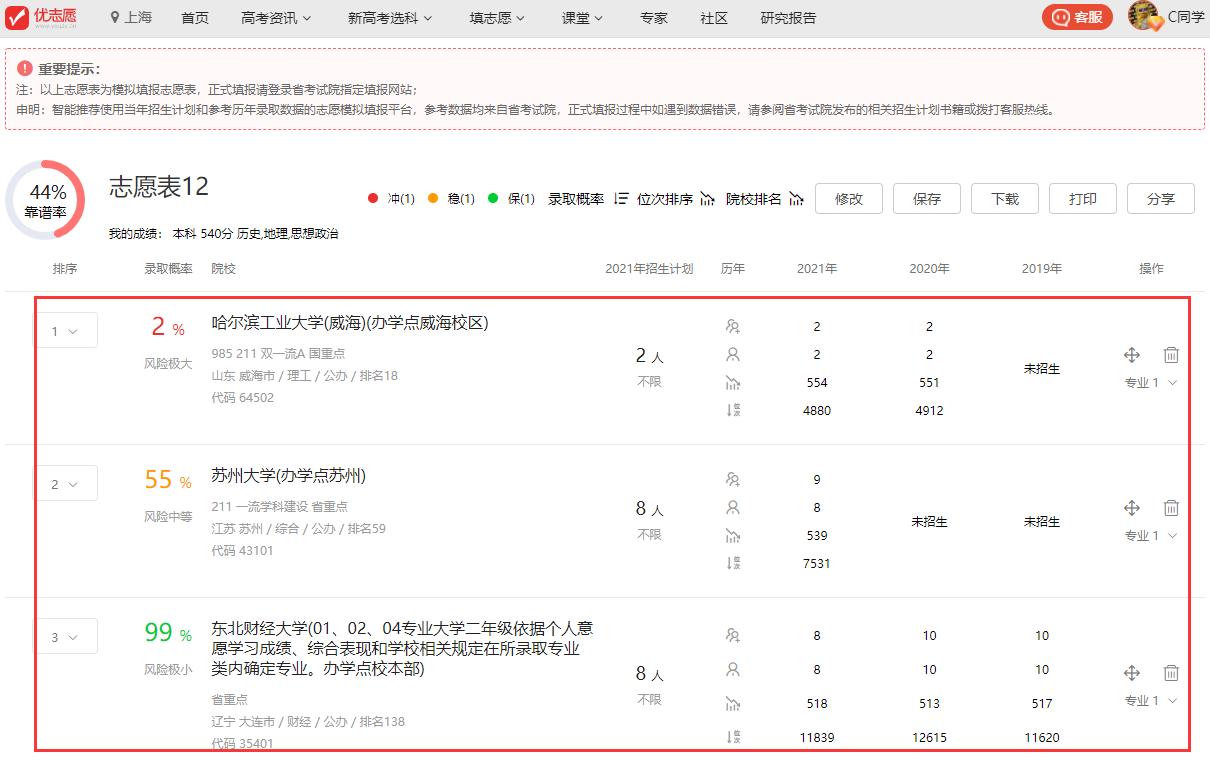The width and height of the screenshot is (1210, 769).
Task: Click the admitted count icon in 东北财经大学 row
Action: pos(733,669)
